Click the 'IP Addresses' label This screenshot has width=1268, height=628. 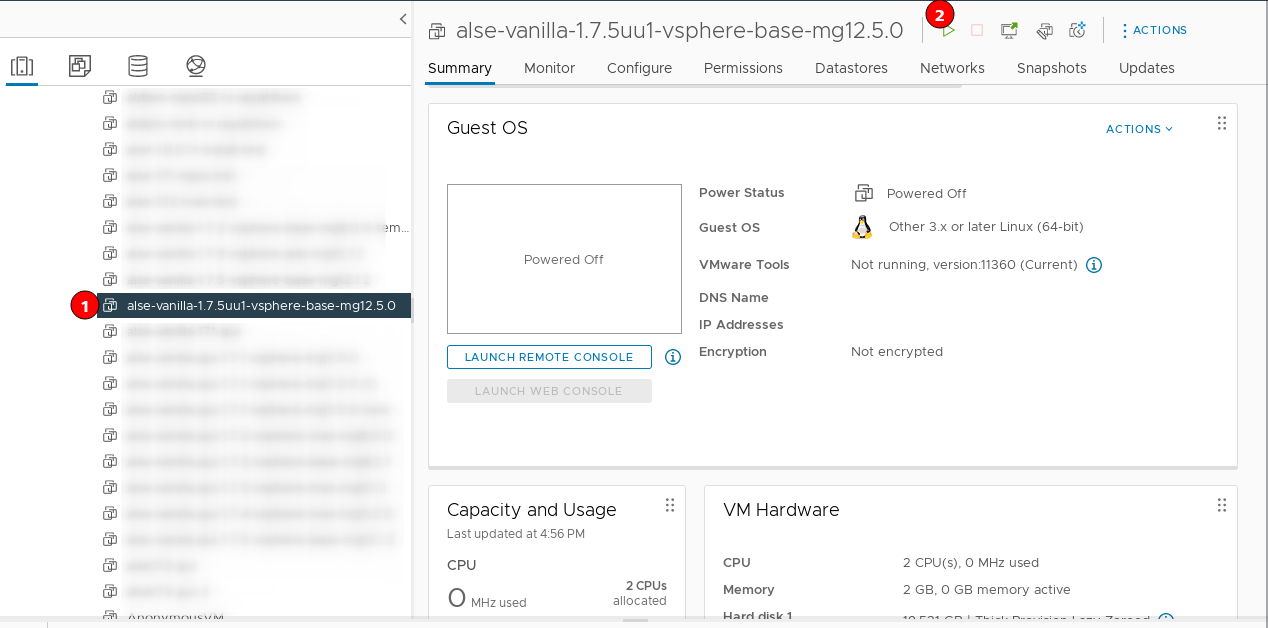741,325
